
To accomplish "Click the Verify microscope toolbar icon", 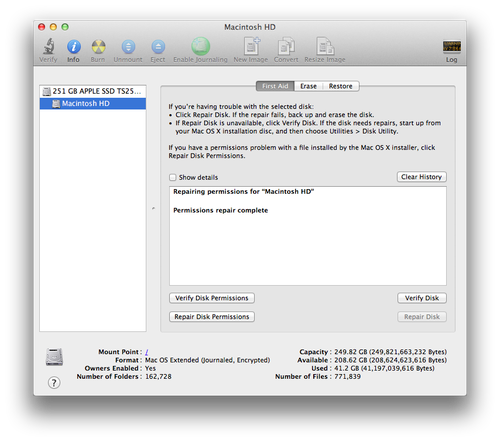I will click(x=49, y=47).
